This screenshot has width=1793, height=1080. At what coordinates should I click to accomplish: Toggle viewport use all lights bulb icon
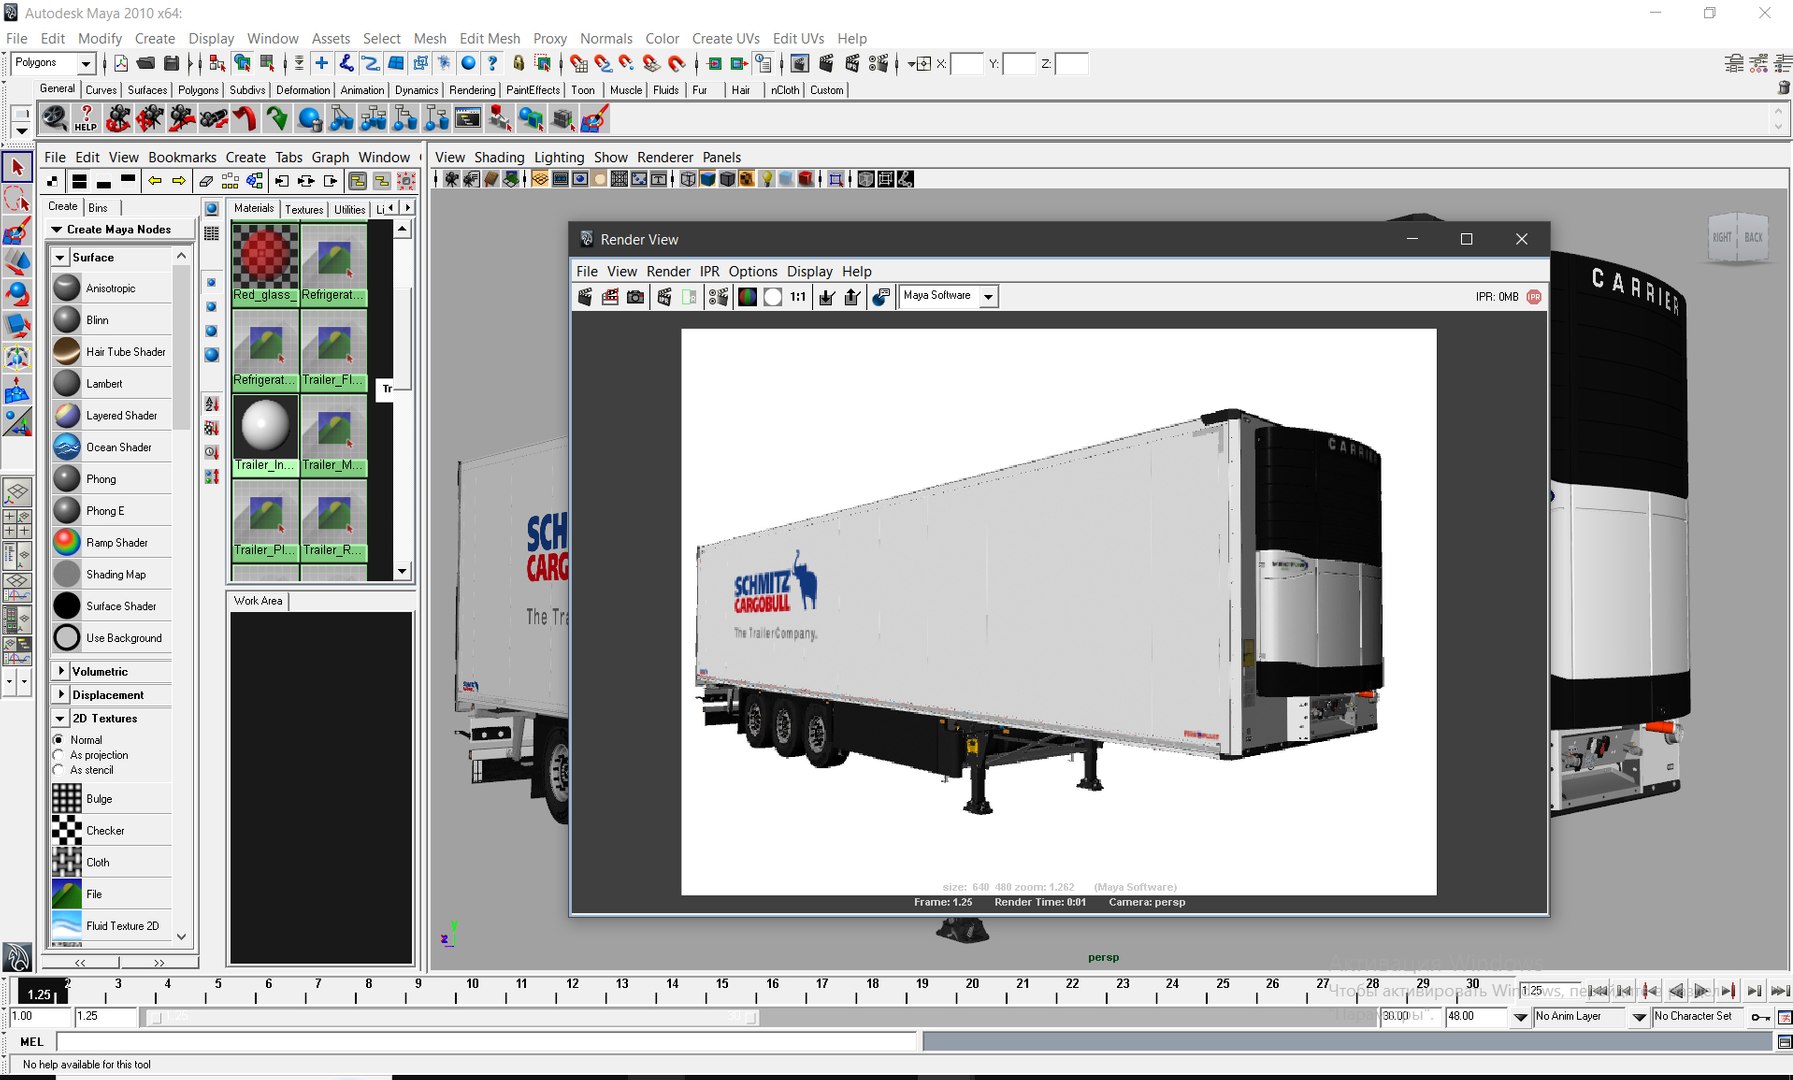click(767, 179)
